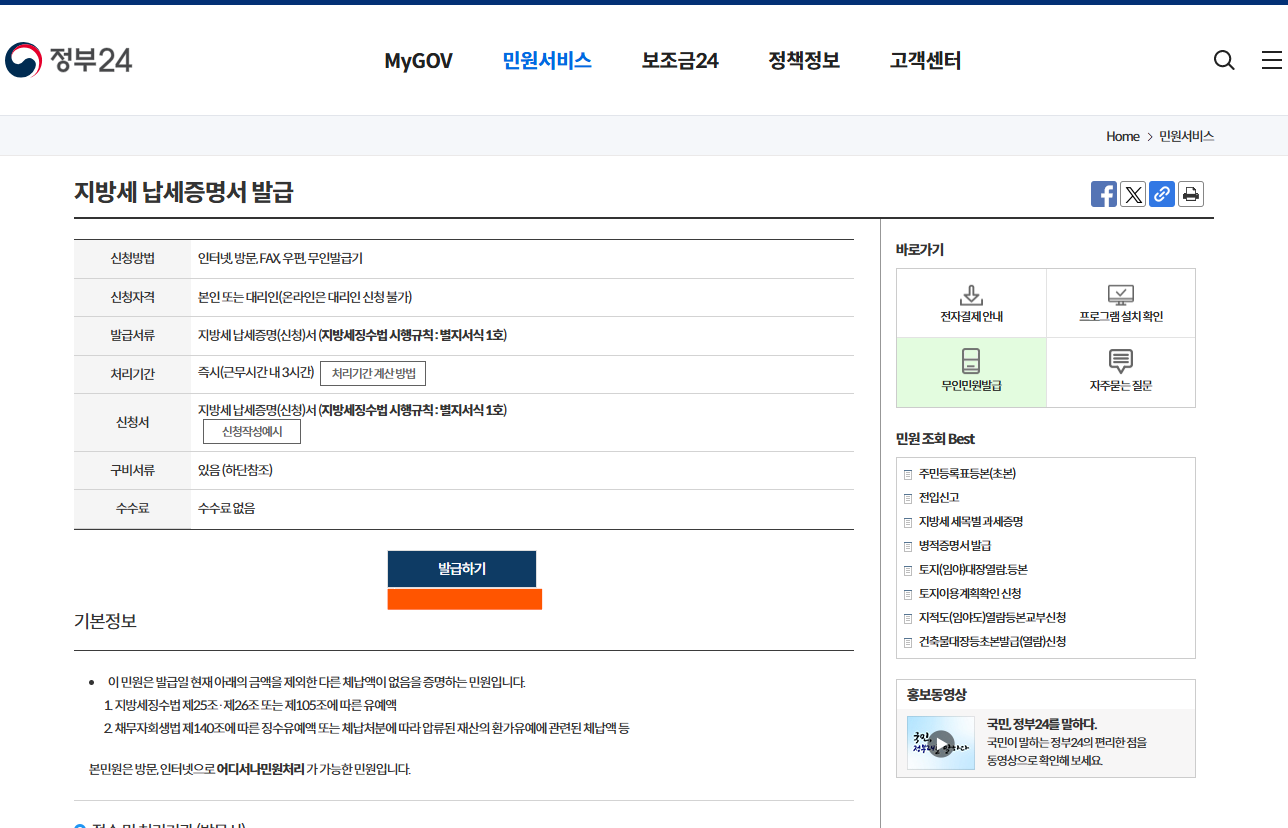This screenshot has width=1288, height=828.
Task: Switch to the 보조금24 menu
Action: pyautogui.click(x=679, y=61)
